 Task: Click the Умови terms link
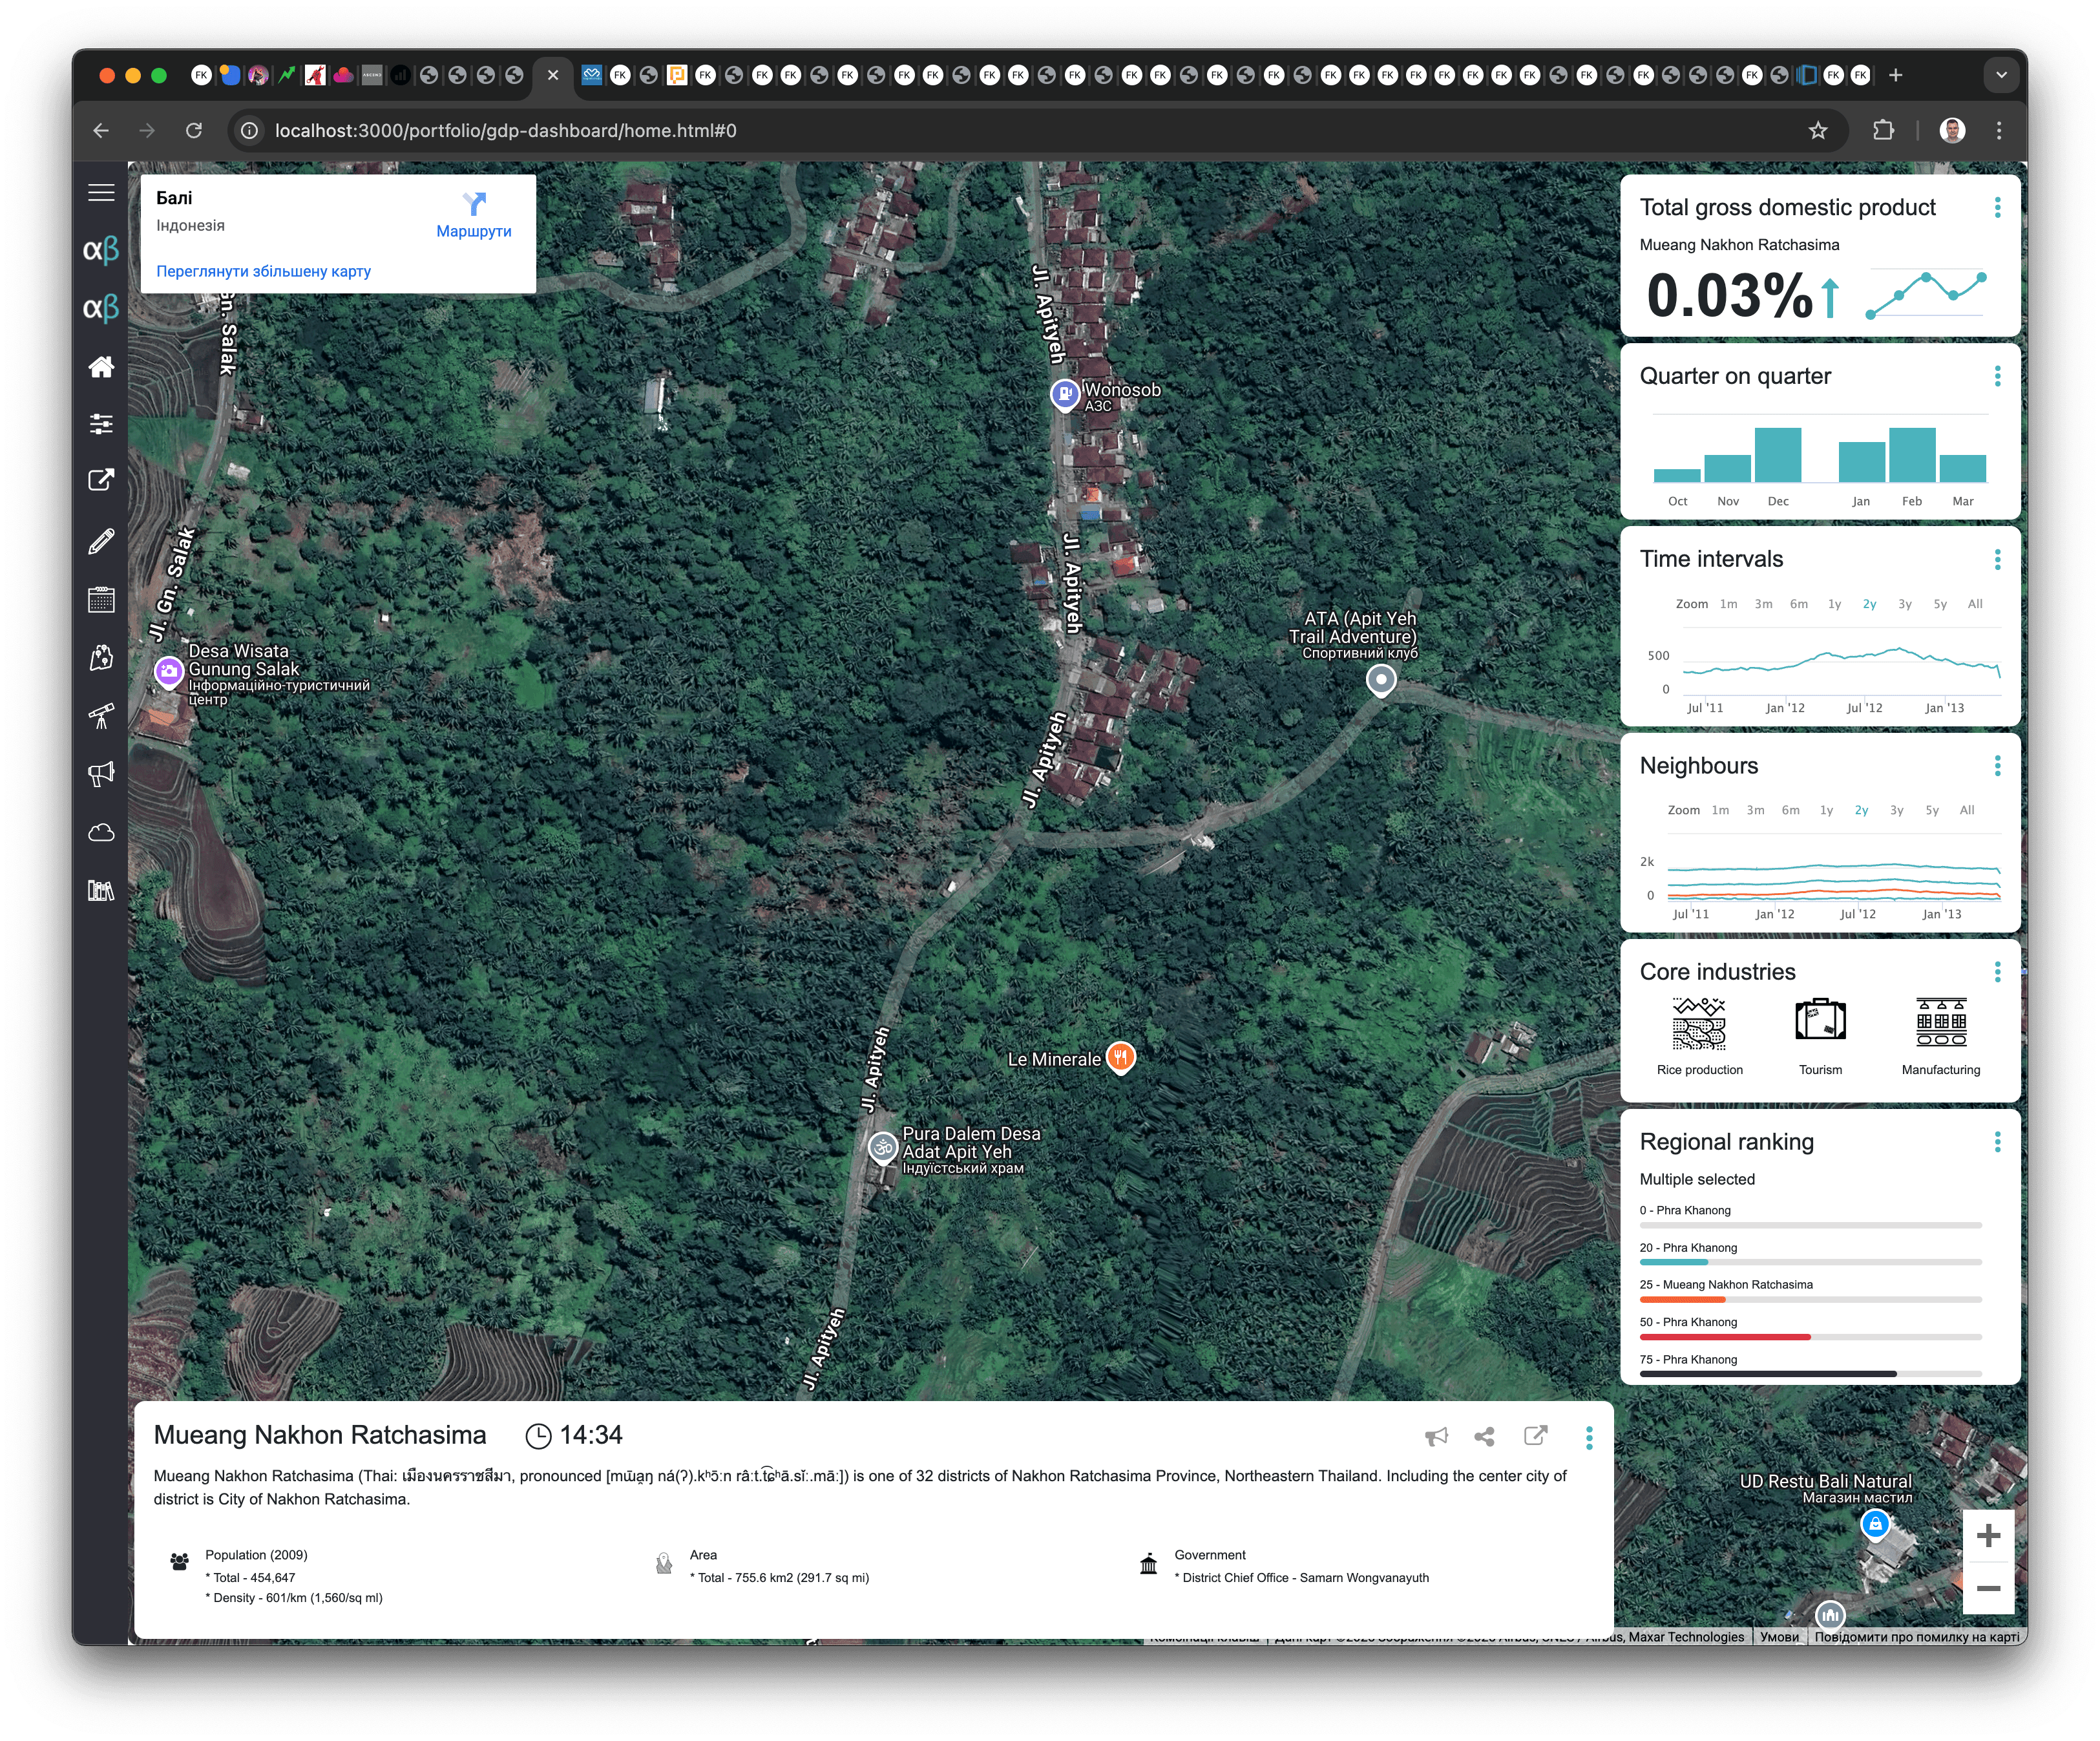click(1779, 1637)
